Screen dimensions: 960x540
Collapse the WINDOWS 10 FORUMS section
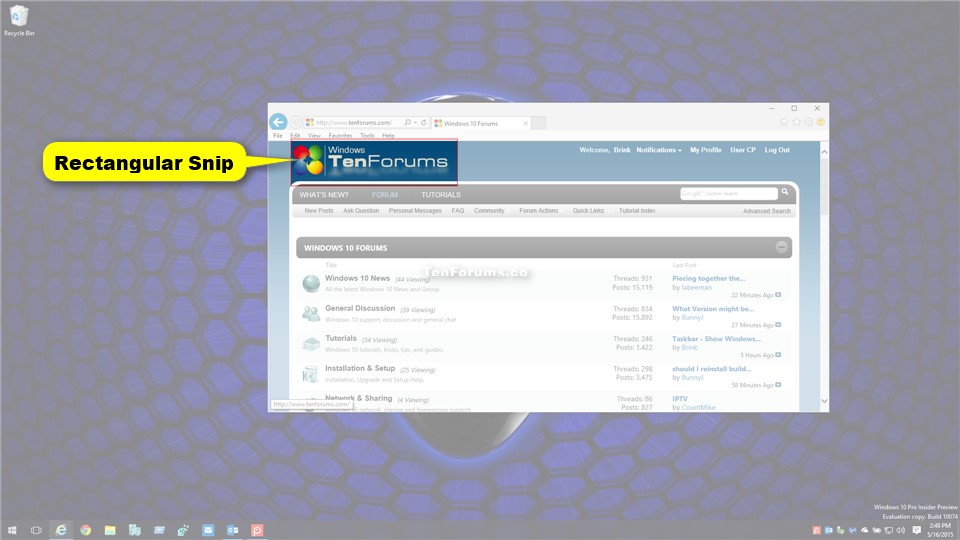781,247
